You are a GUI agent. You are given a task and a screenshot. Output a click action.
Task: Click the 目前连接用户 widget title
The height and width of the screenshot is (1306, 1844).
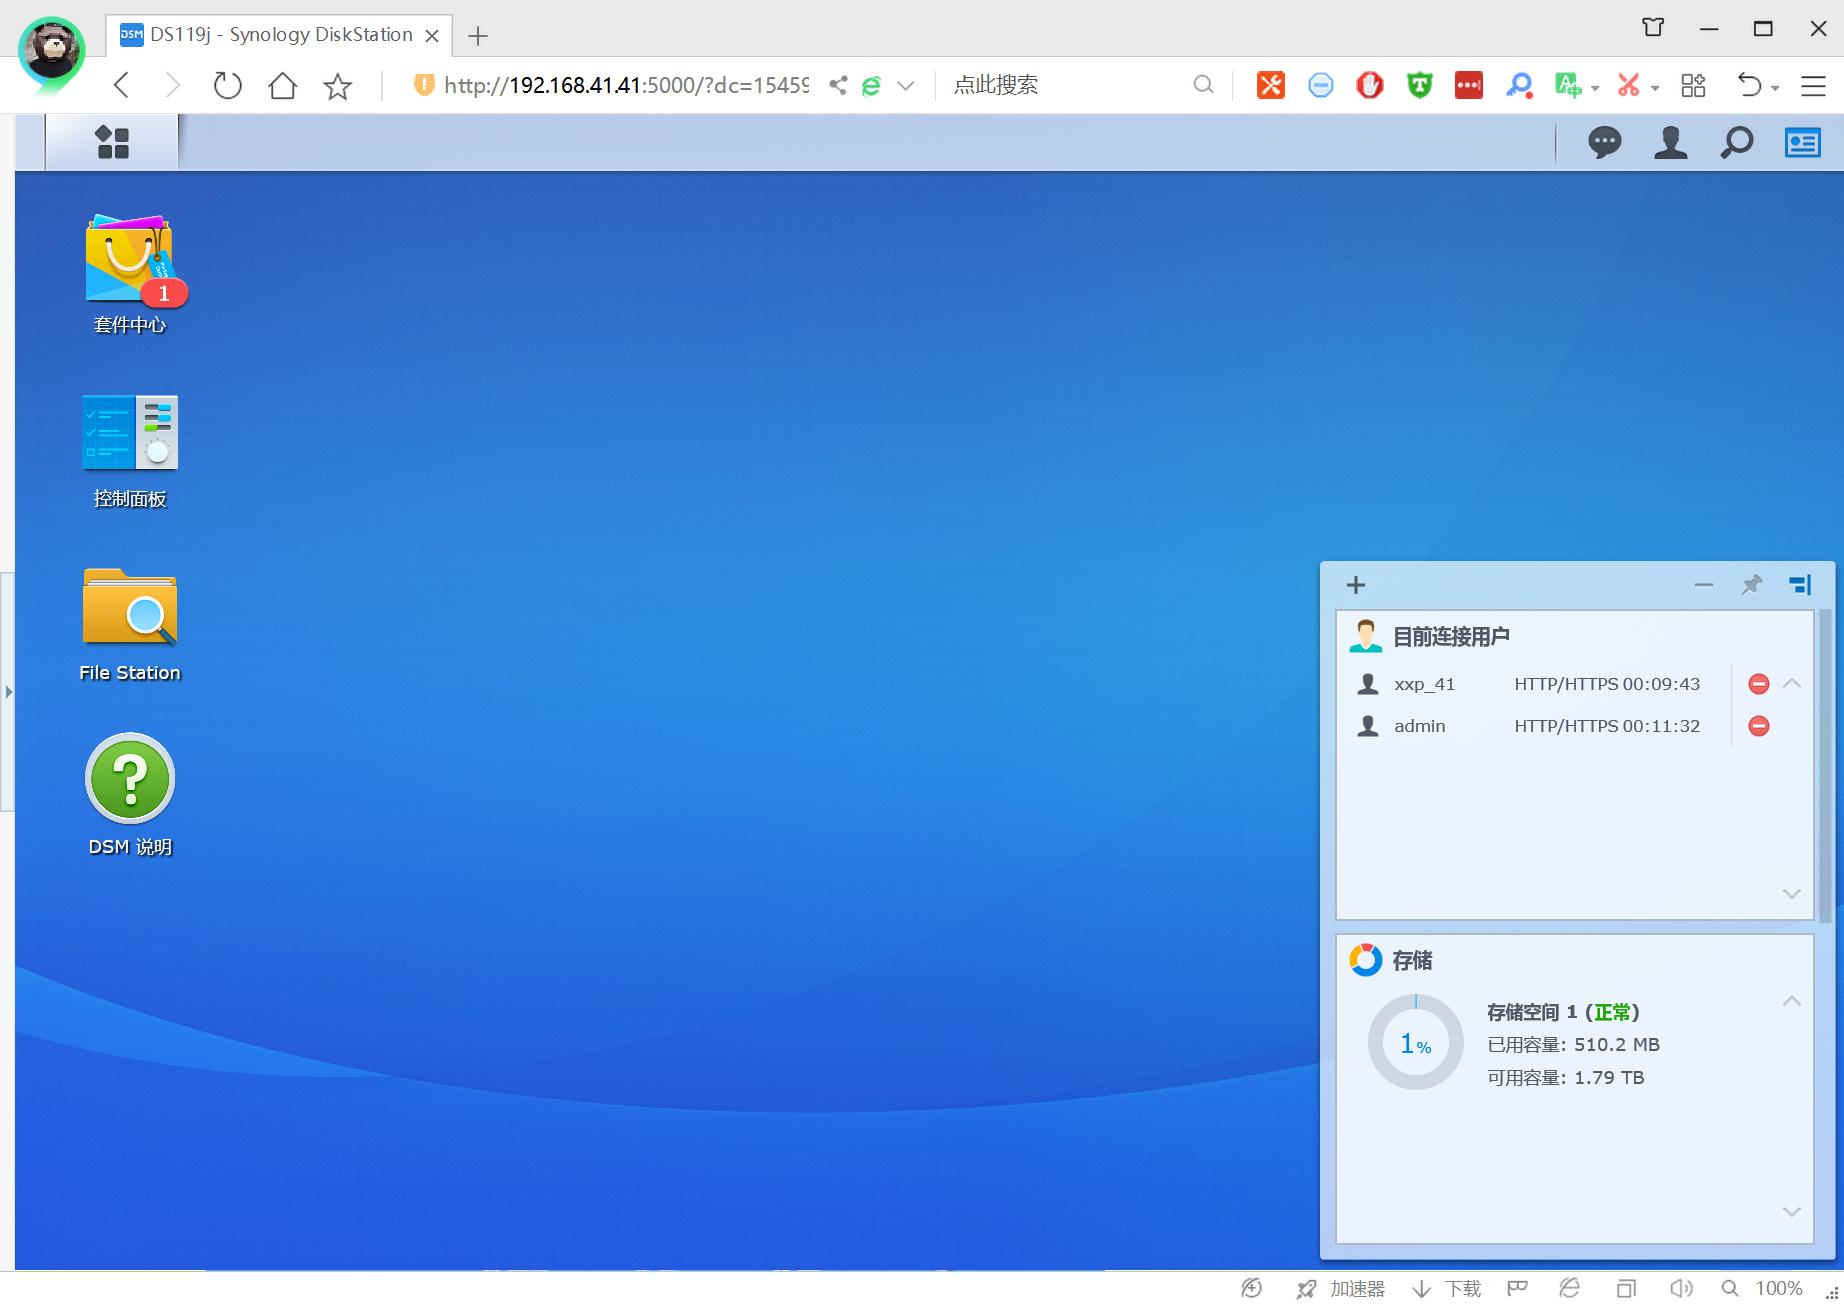(1451, 637)
